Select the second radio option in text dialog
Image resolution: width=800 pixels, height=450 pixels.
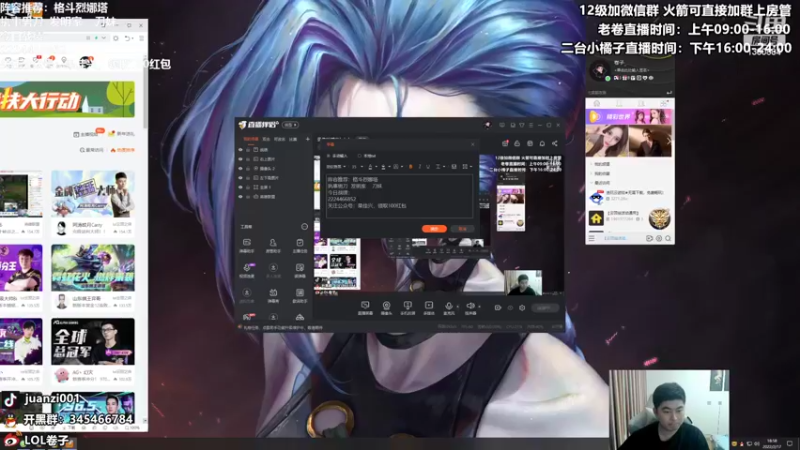click(359, 156)
